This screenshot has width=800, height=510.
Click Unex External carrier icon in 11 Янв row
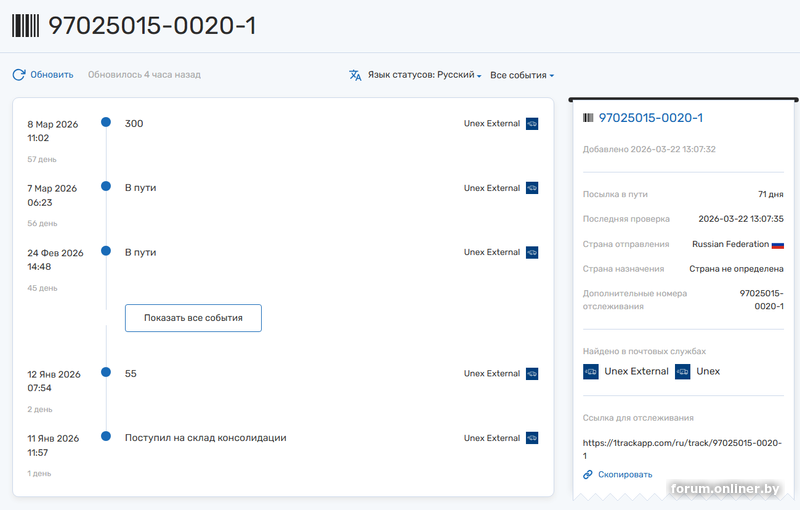532,438
